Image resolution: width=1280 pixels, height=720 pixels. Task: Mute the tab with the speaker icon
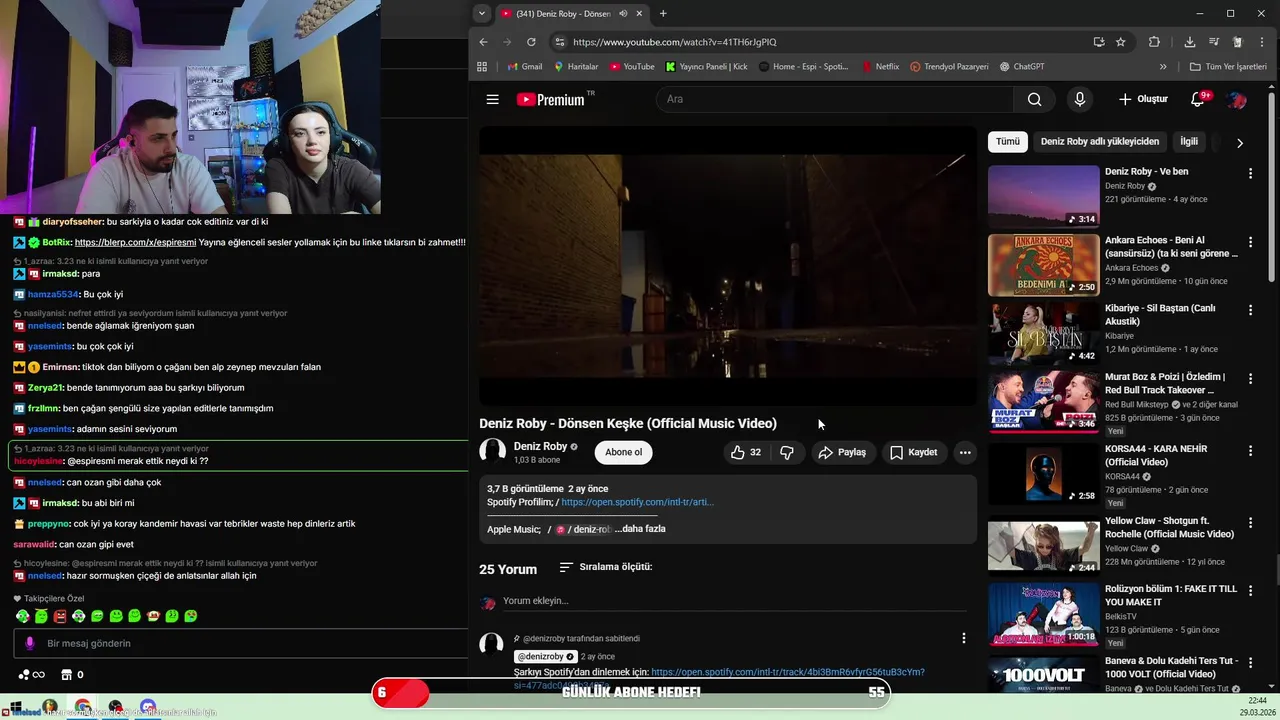pos(623,14)
